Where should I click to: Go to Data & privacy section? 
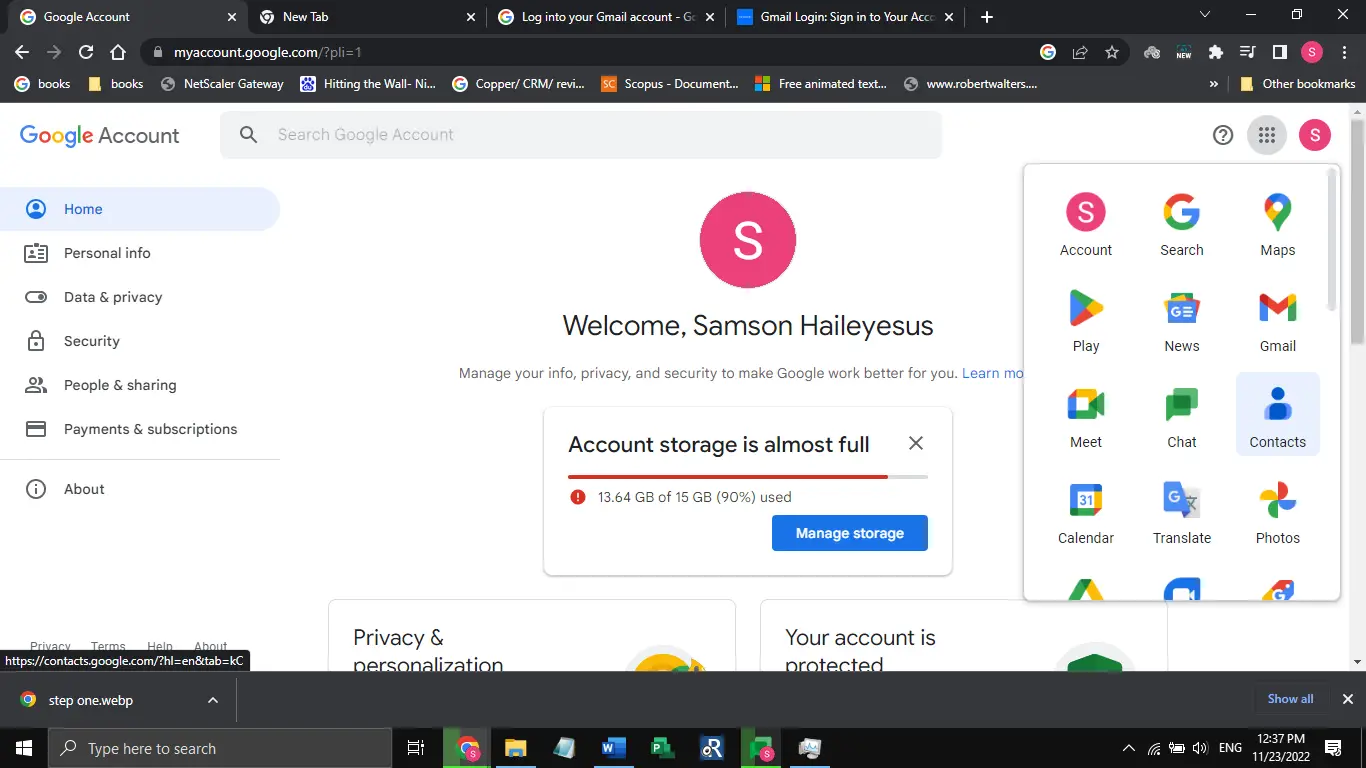[x=140, y=297]
